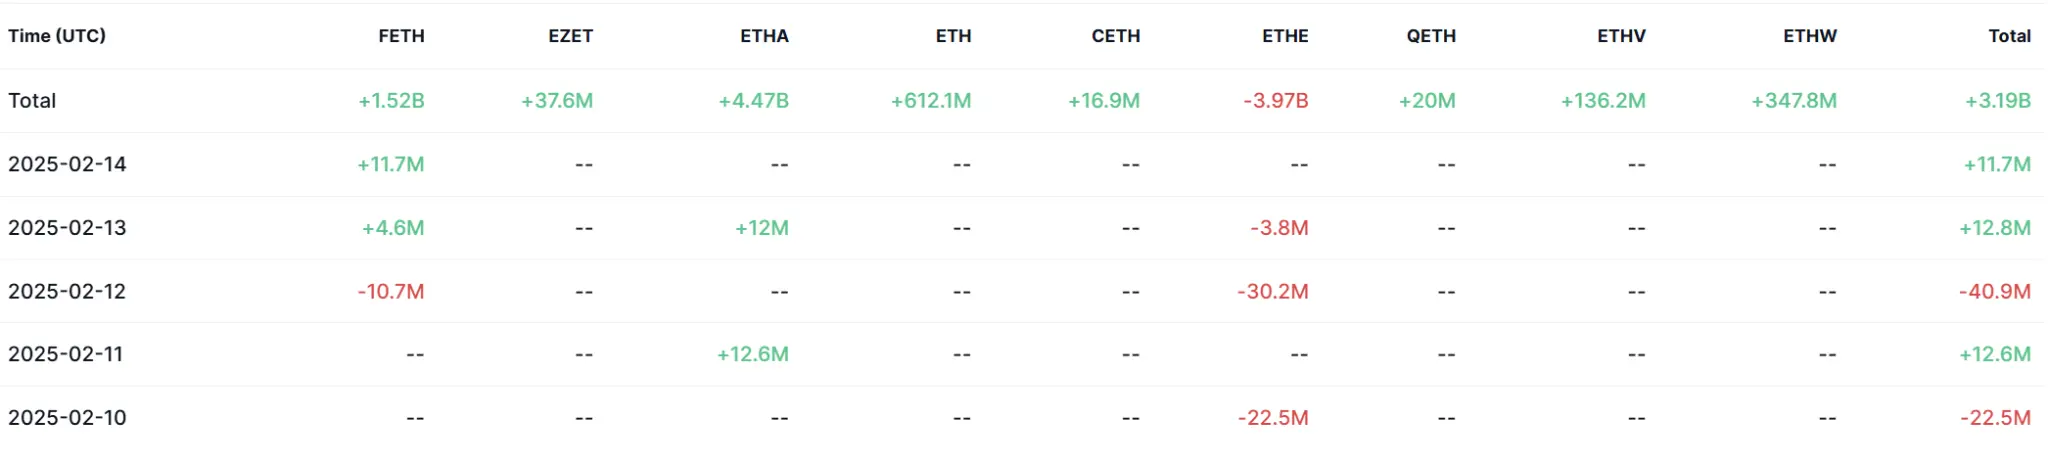Select the 2025-02-10 row date
2048x449 pixels.
67,418
